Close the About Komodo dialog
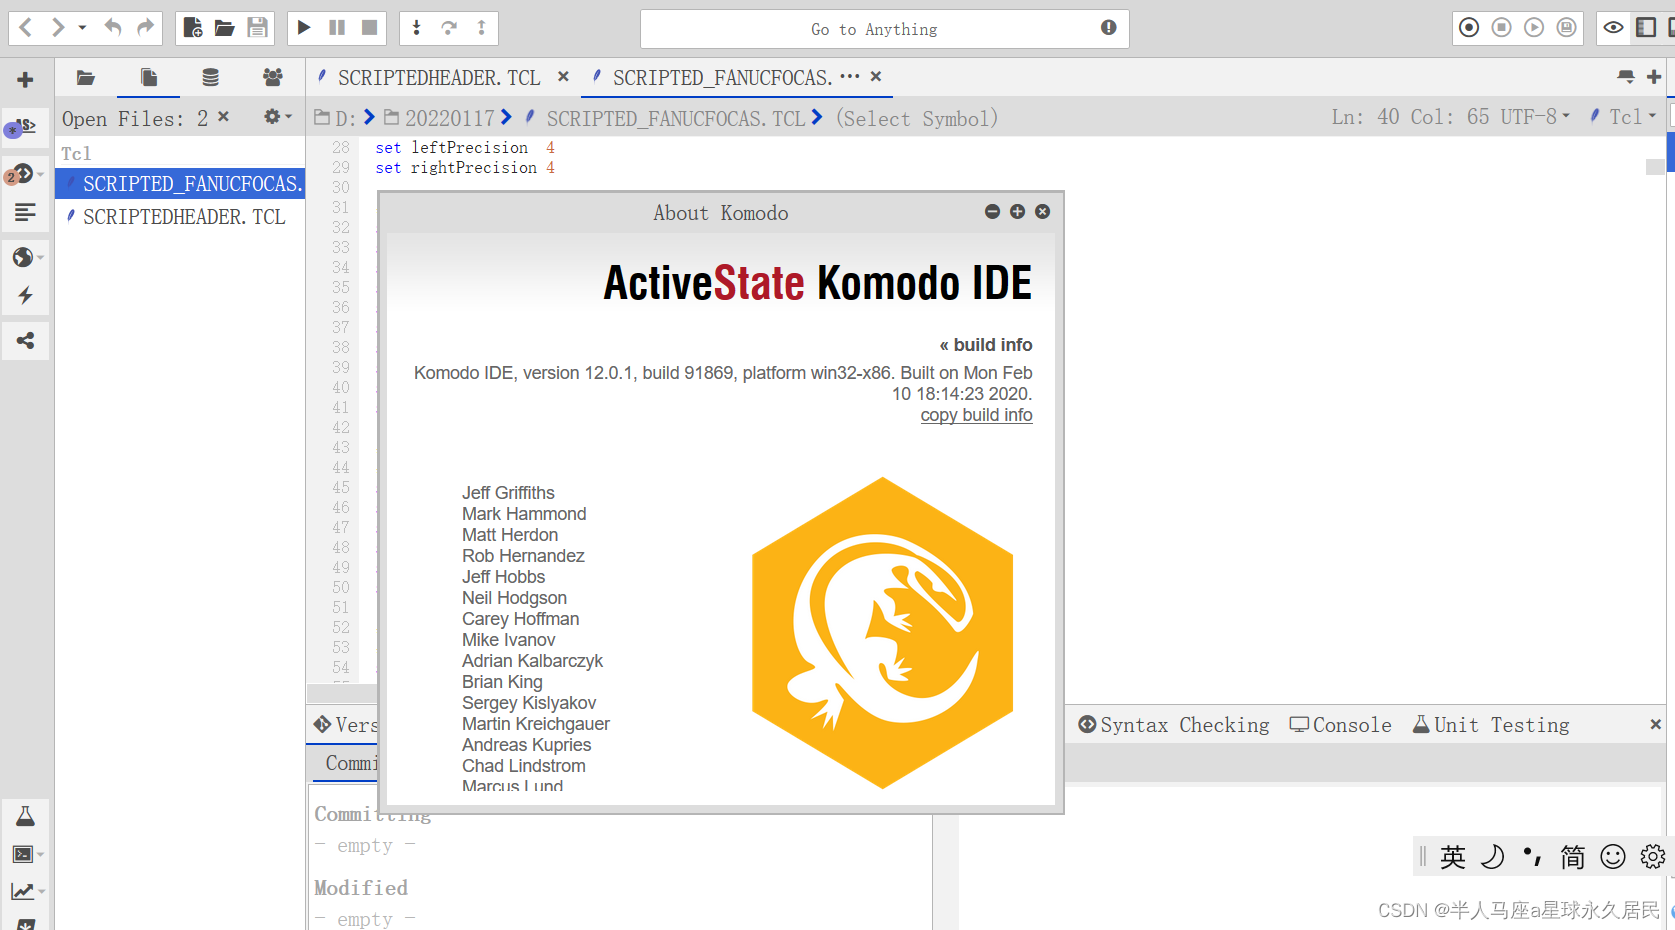 [x=1042, y=211]
